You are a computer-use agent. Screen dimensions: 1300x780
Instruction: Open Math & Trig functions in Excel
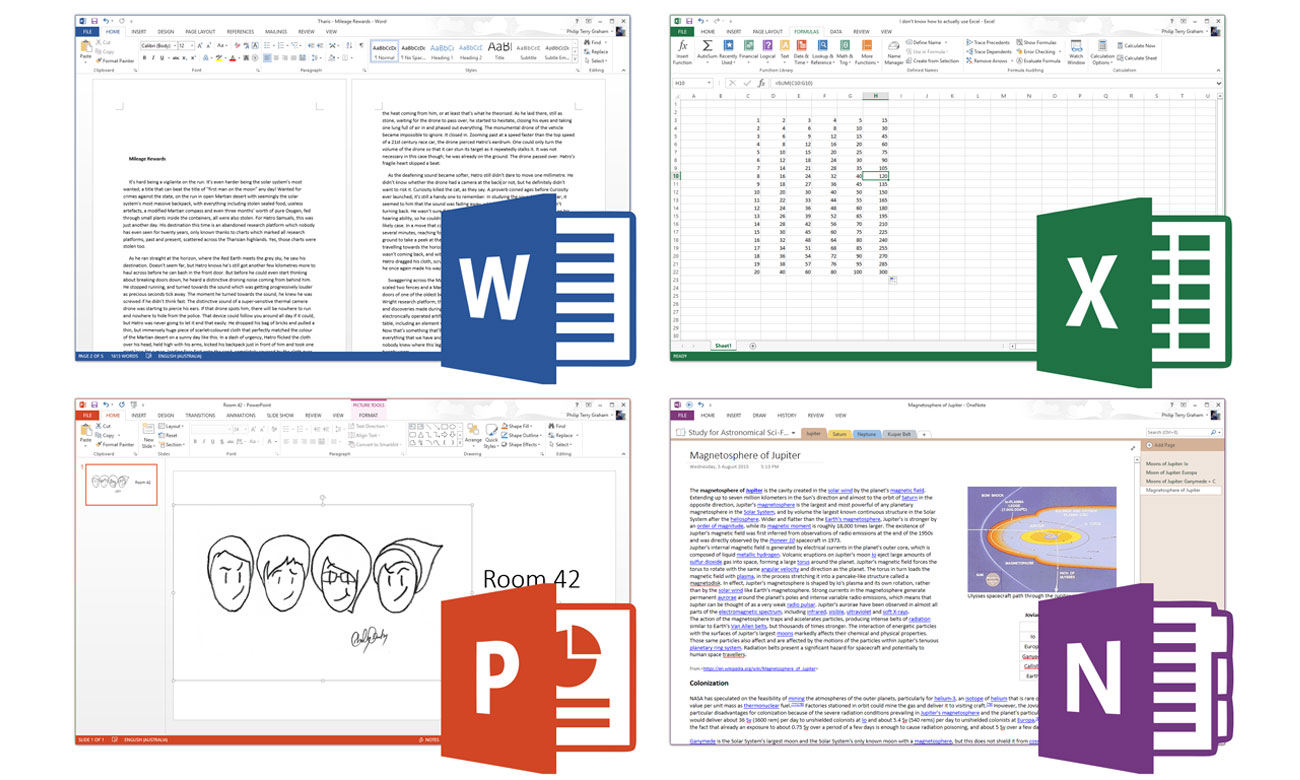[x=844, y=53]
